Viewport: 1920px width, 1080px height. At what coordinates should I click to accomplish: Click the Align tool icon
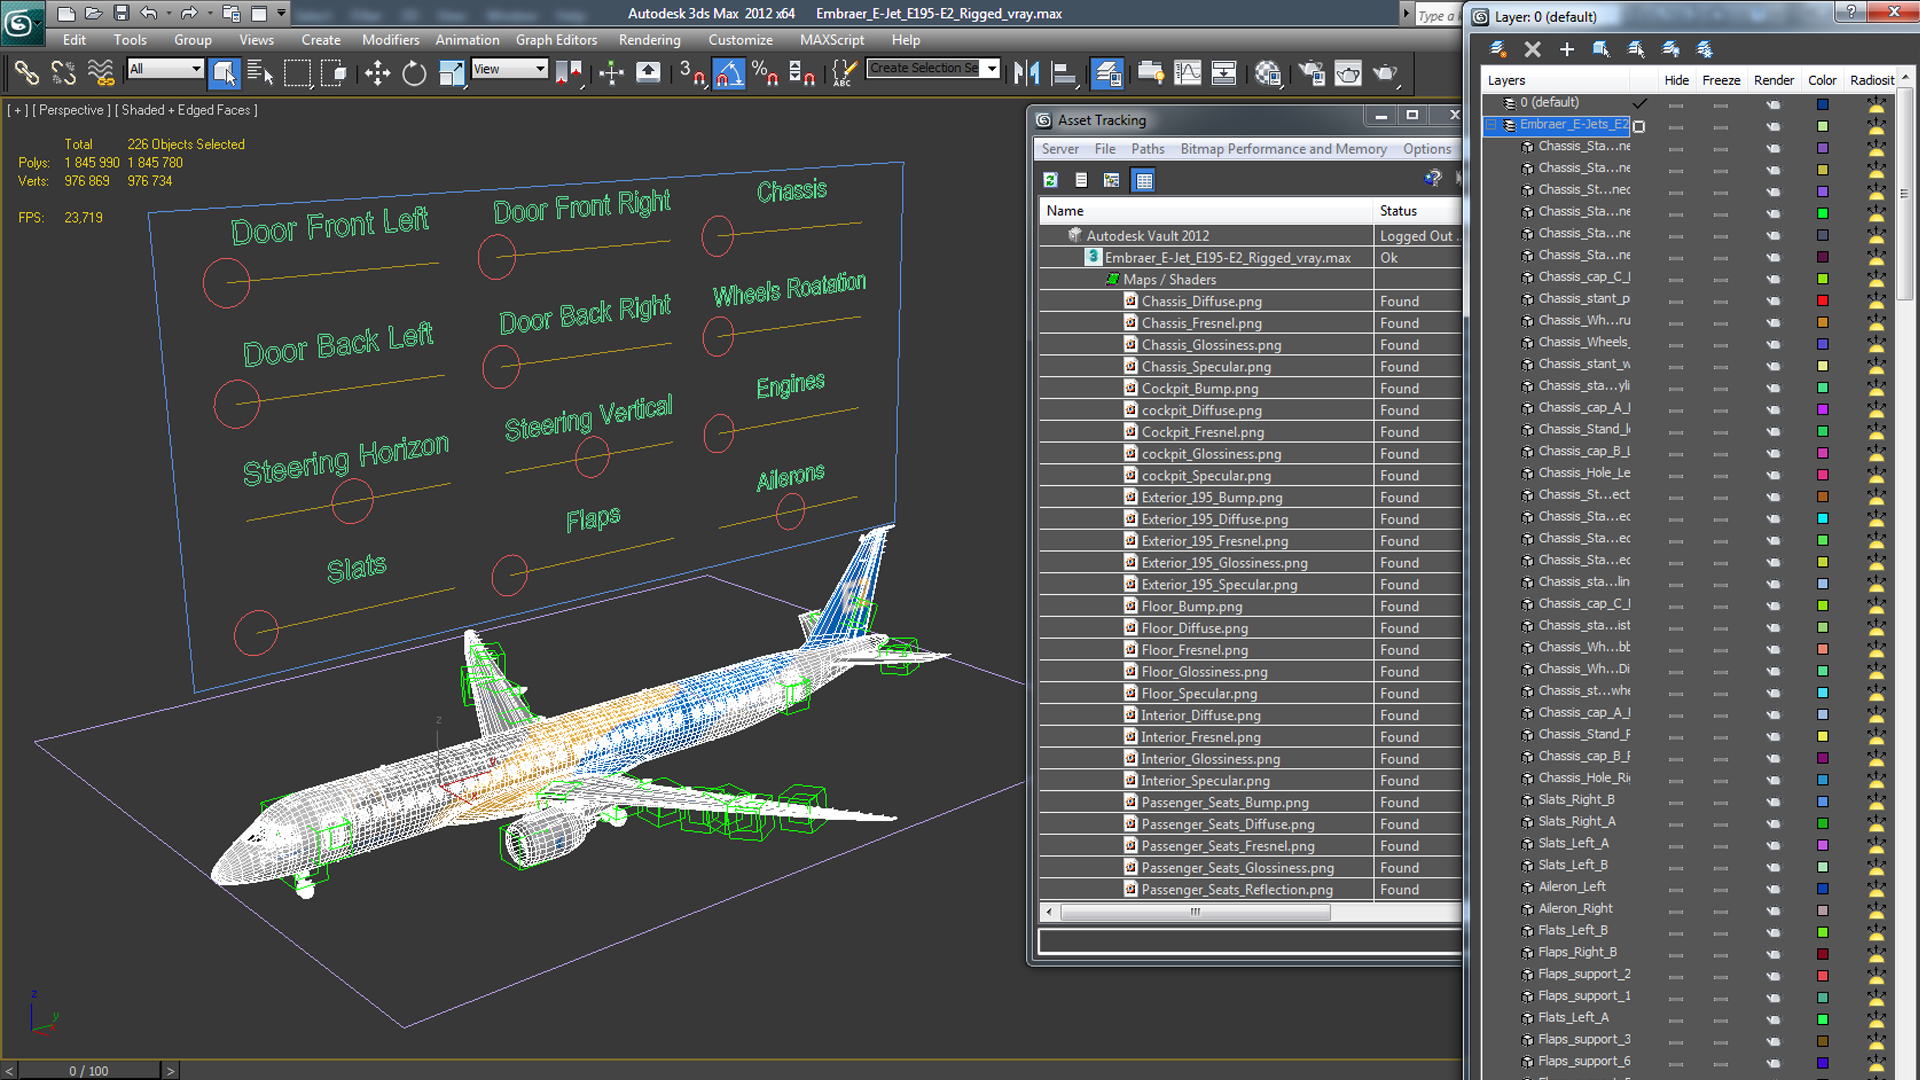click(x=1064, y=73)
